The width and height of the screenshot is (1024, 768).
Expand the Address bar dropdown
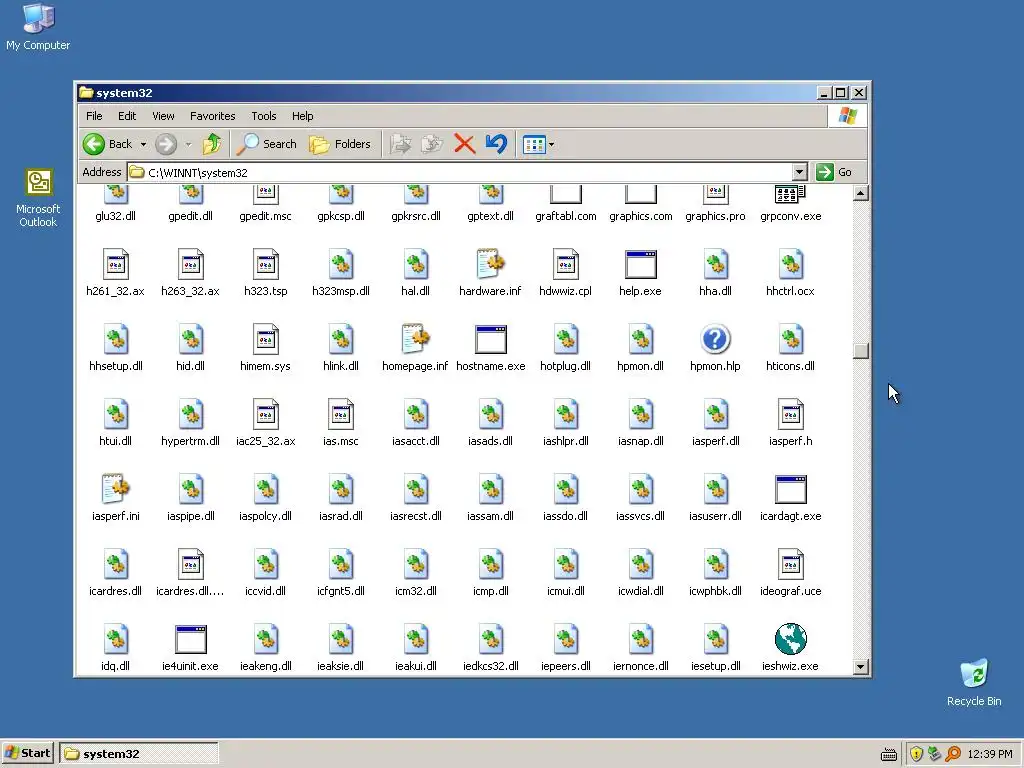799,172
